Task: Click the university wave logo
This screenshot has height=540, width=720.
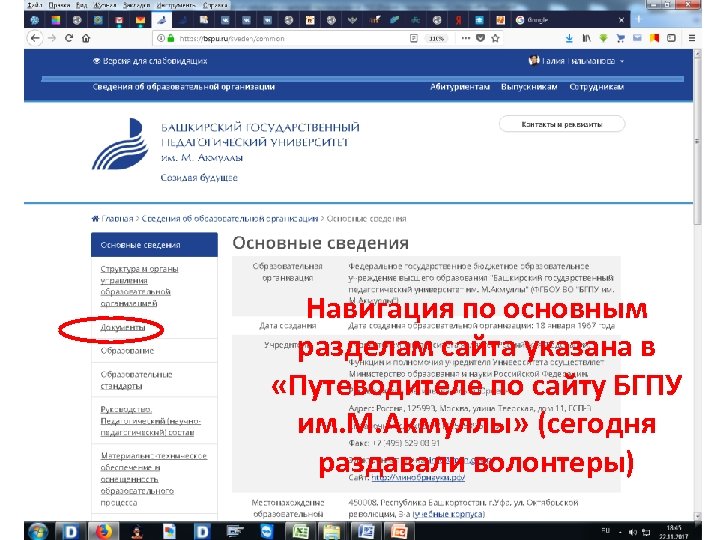Action: pos(120,144)
